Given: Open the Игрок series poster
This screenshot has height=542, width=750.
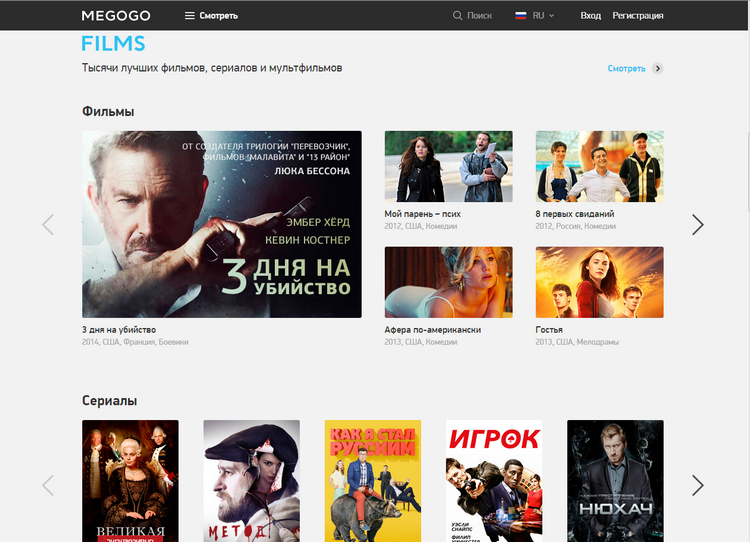Looking at the screenshot, I should 494,481.
